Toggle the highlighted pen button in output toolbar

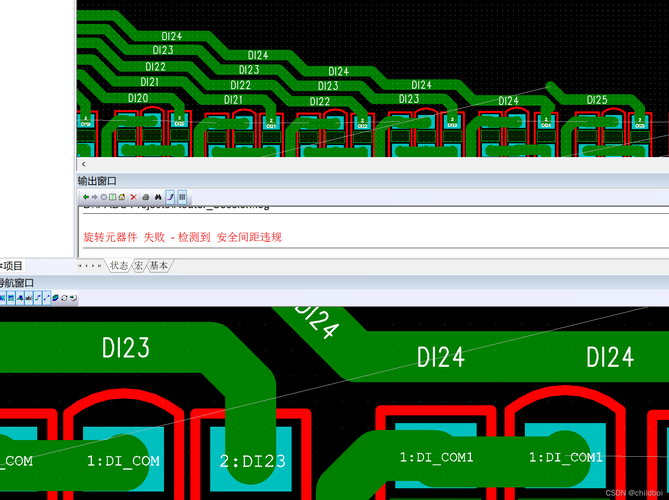[170, 197]
